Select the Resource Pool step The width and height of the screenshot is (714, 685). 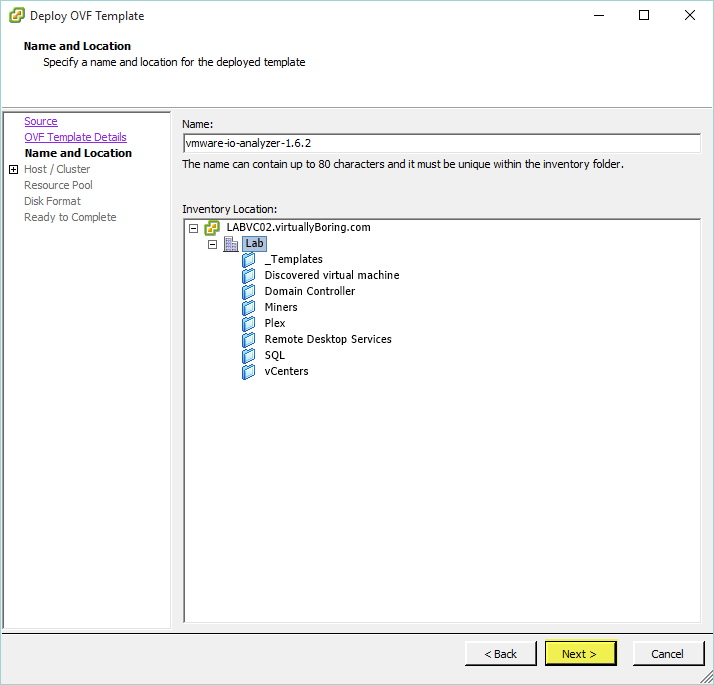tap(58, 185)
